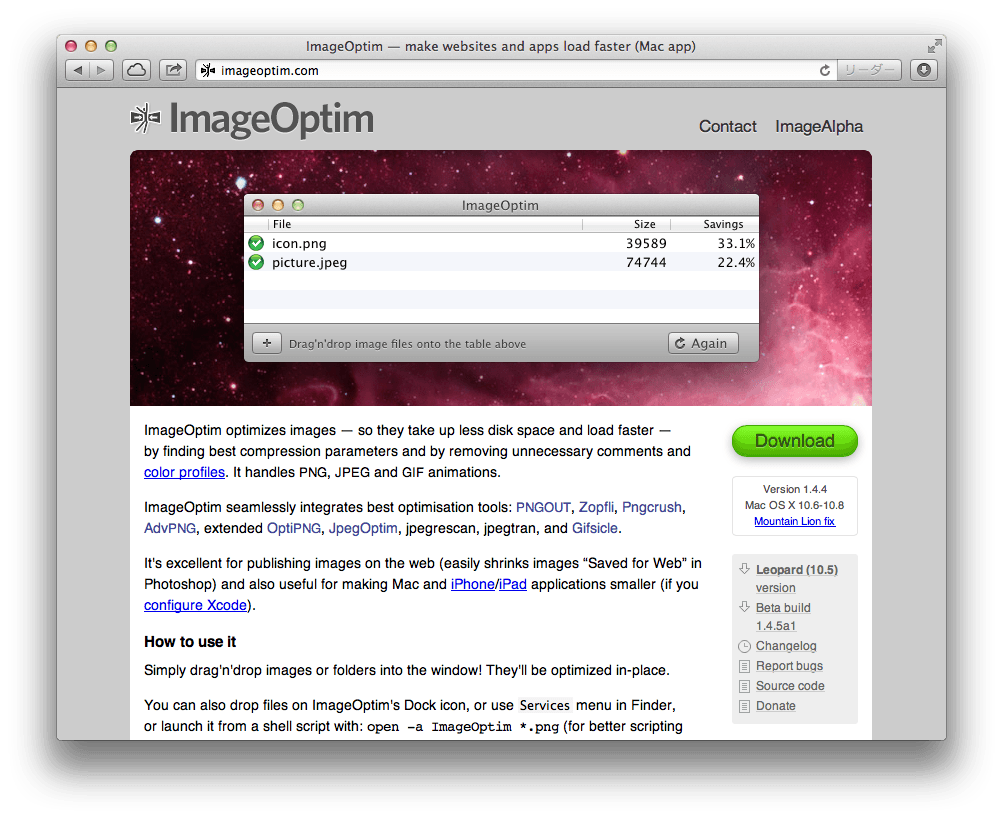Click clock icon beside Changelog

point(744,646)
